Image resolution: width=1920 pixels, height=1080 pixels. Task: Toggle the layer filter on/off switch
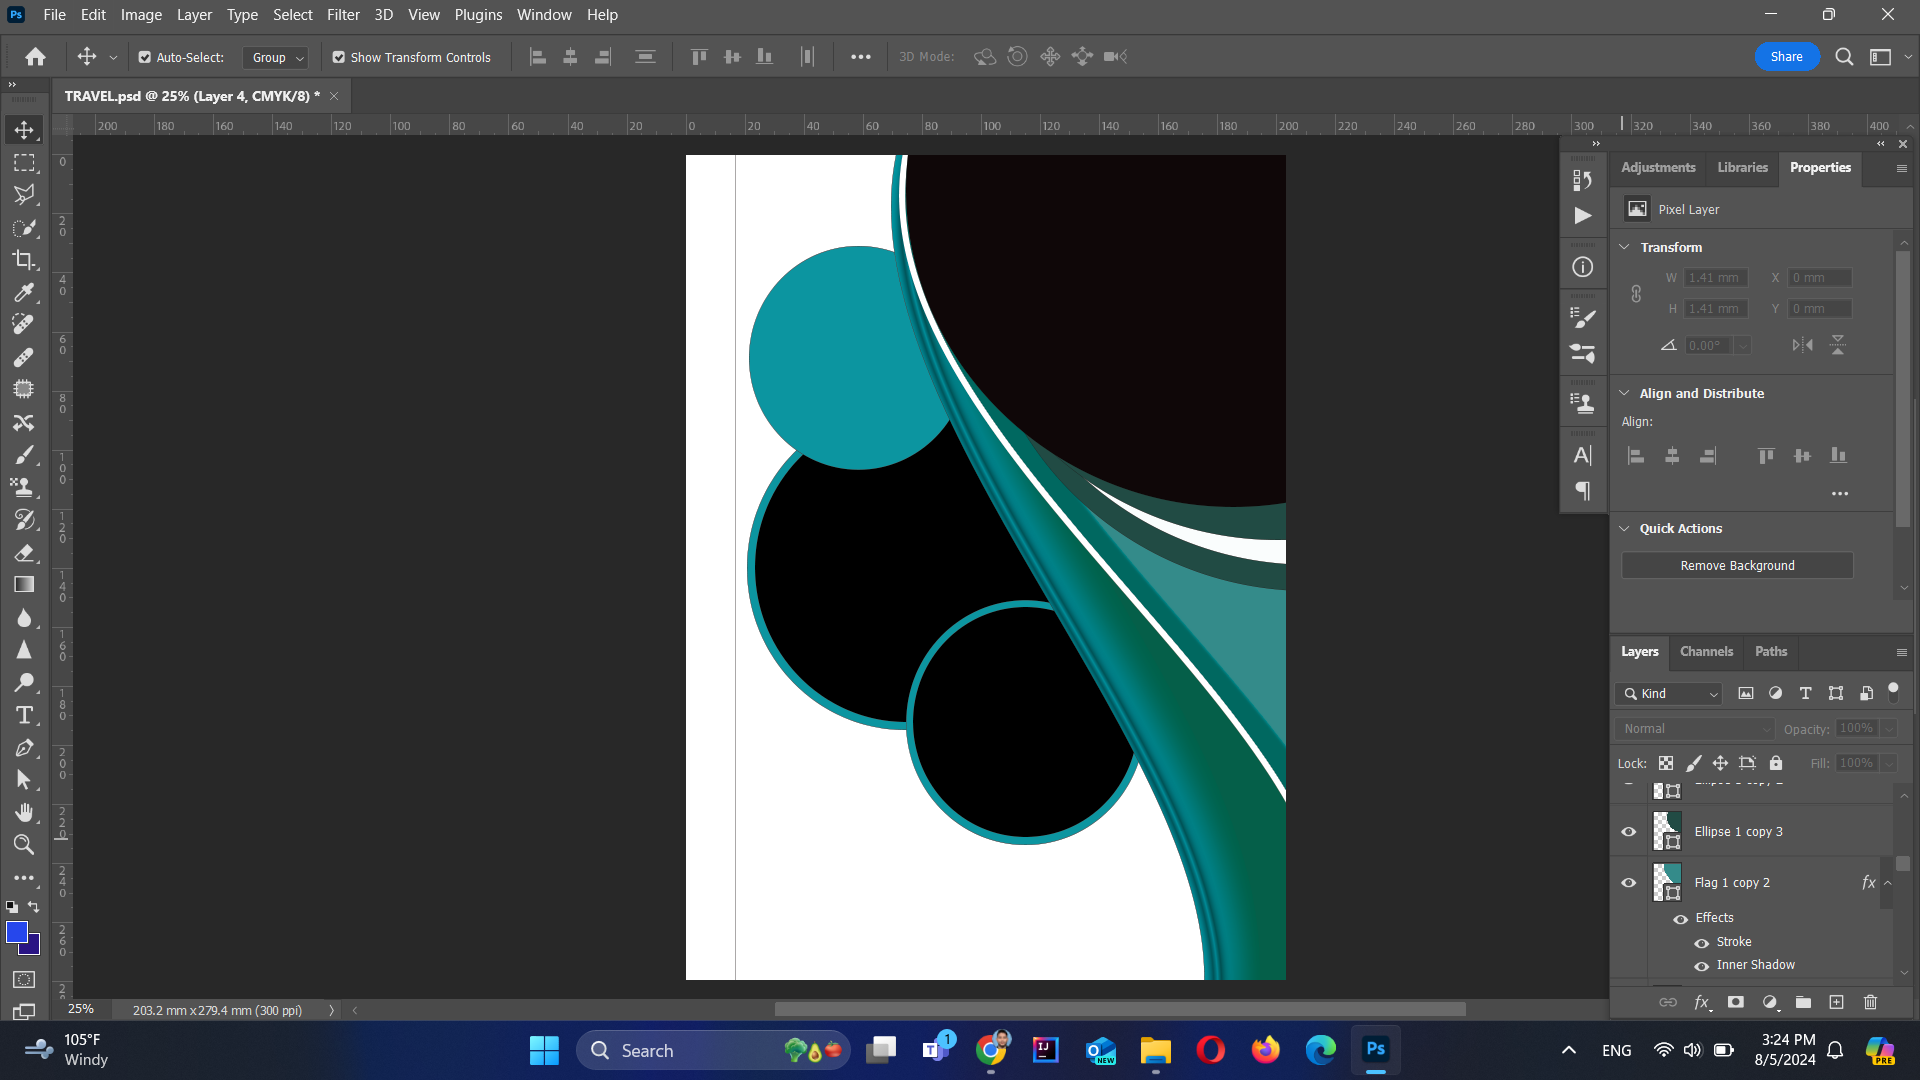click(1893, 691)
